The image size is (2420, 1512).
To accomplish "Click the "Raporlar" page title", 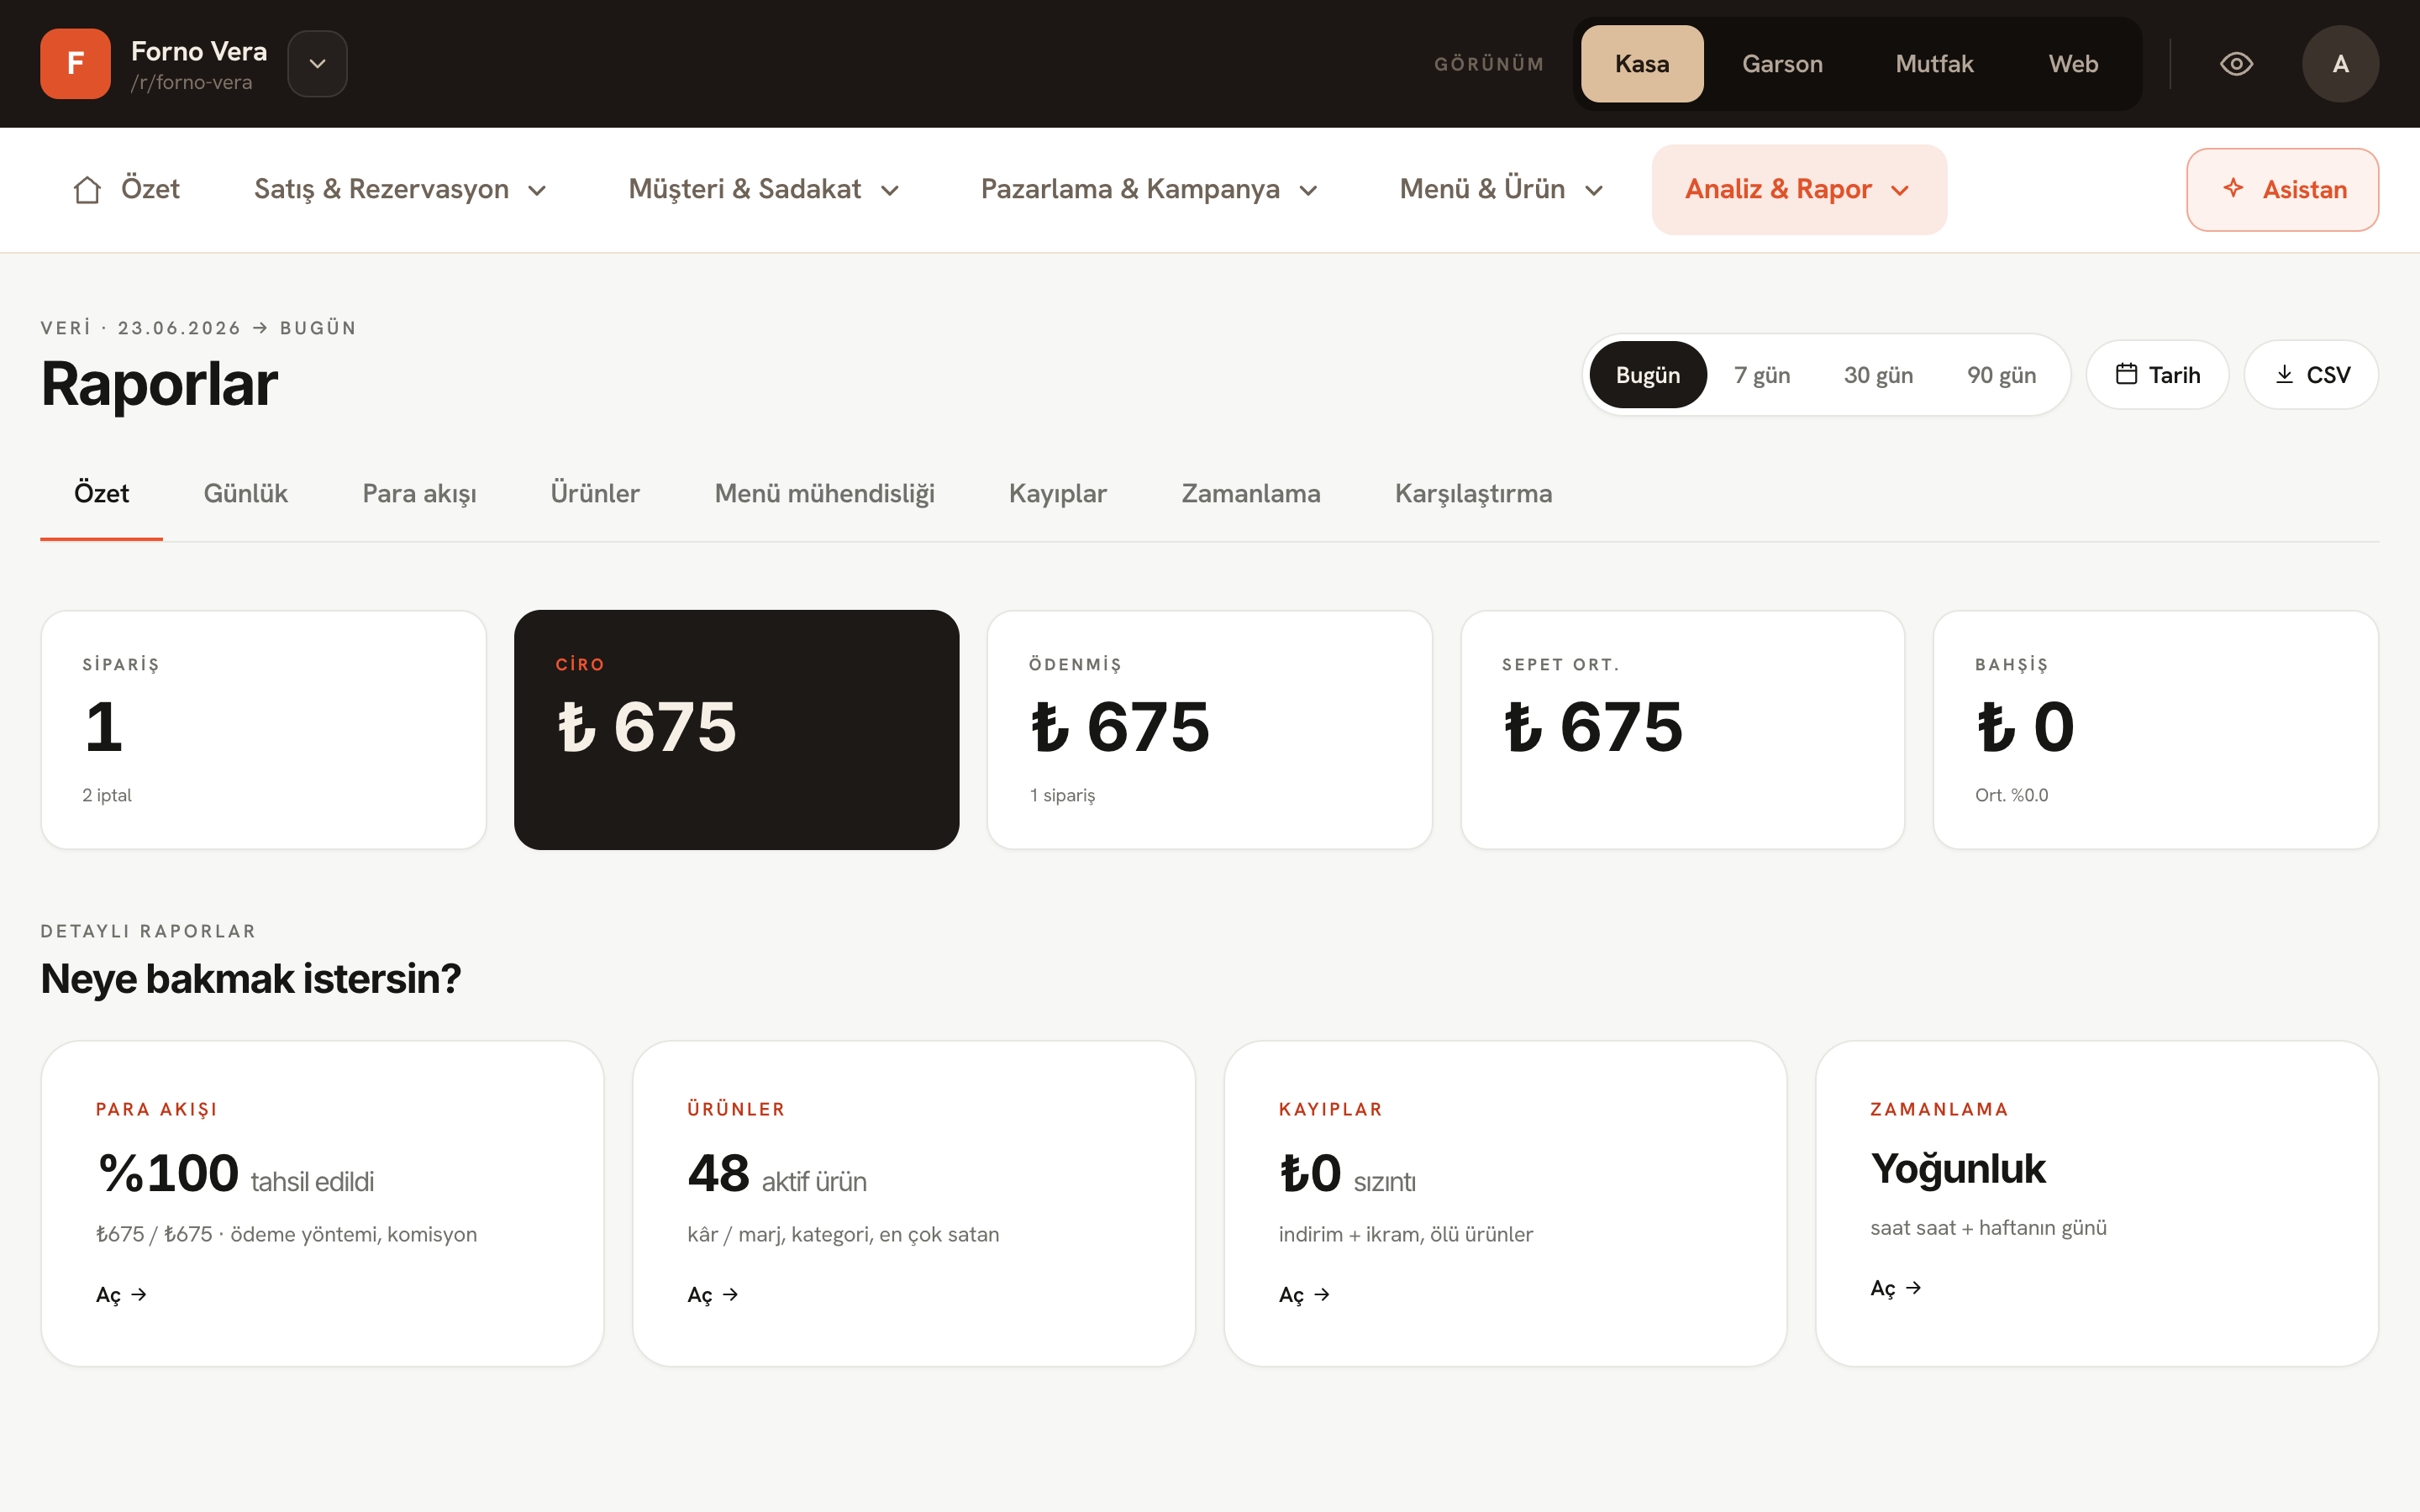I will 159,384.
